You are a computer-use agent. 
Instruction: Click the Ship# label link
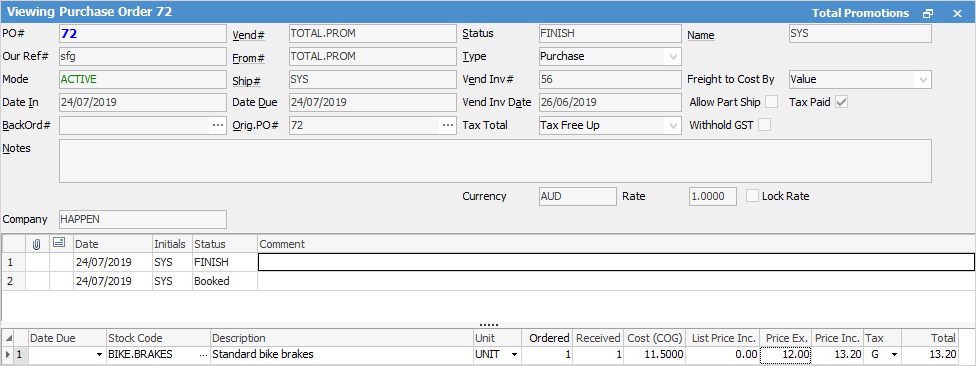point(246,80)
